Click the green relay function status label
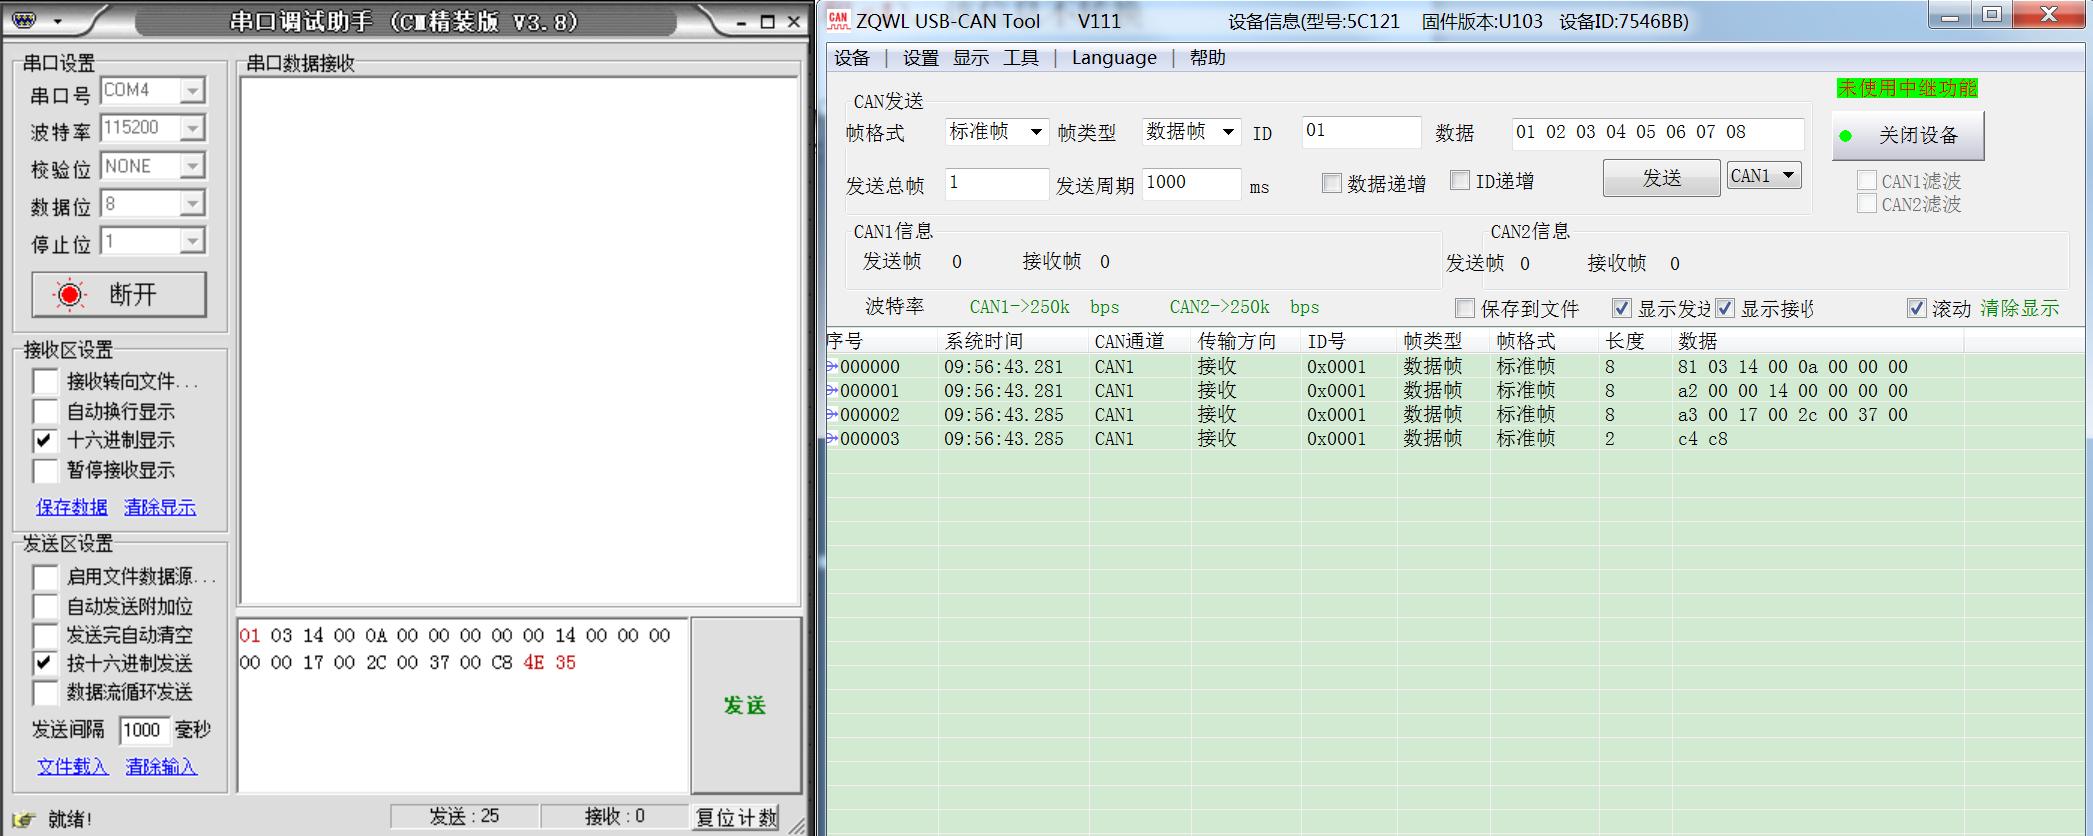The image size is (2093, 836). tap(1906, 88)
